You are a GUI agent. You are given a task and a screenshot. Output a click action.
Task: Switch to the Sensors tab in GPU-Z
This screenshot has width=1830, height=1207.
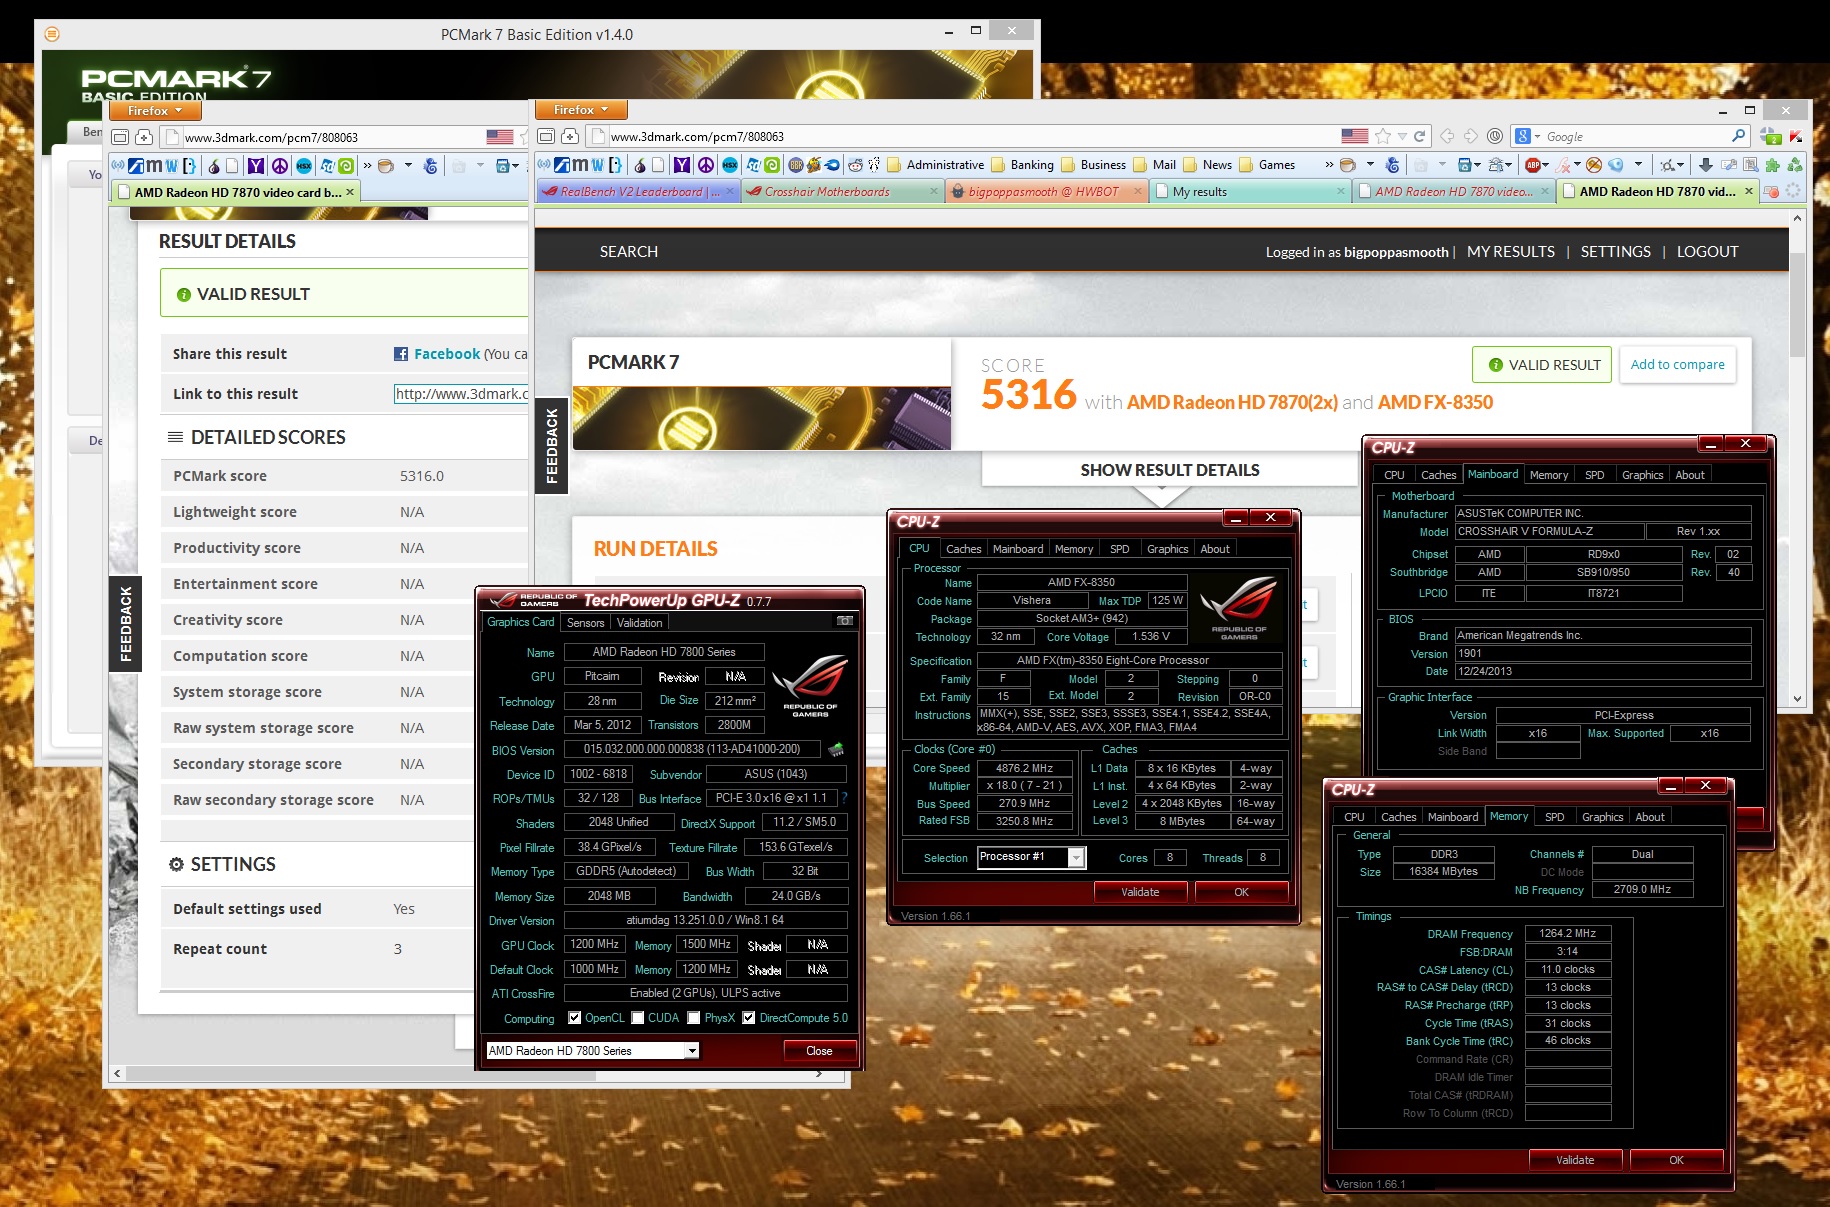tap(585, 622)
